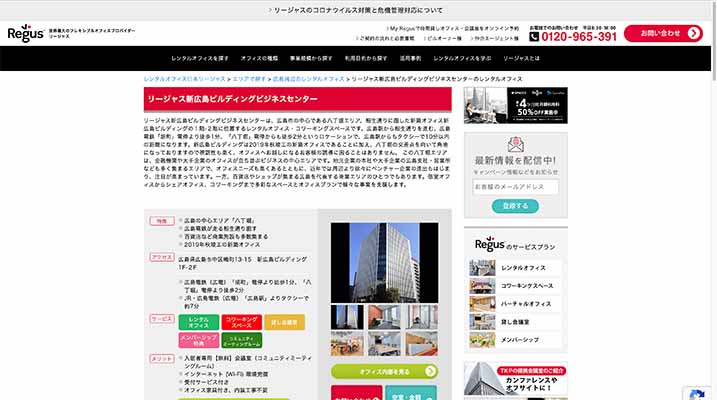717x400 pixels.
Task: Click arrow icon on header お問い合わせ button
Action: (694, 33)
